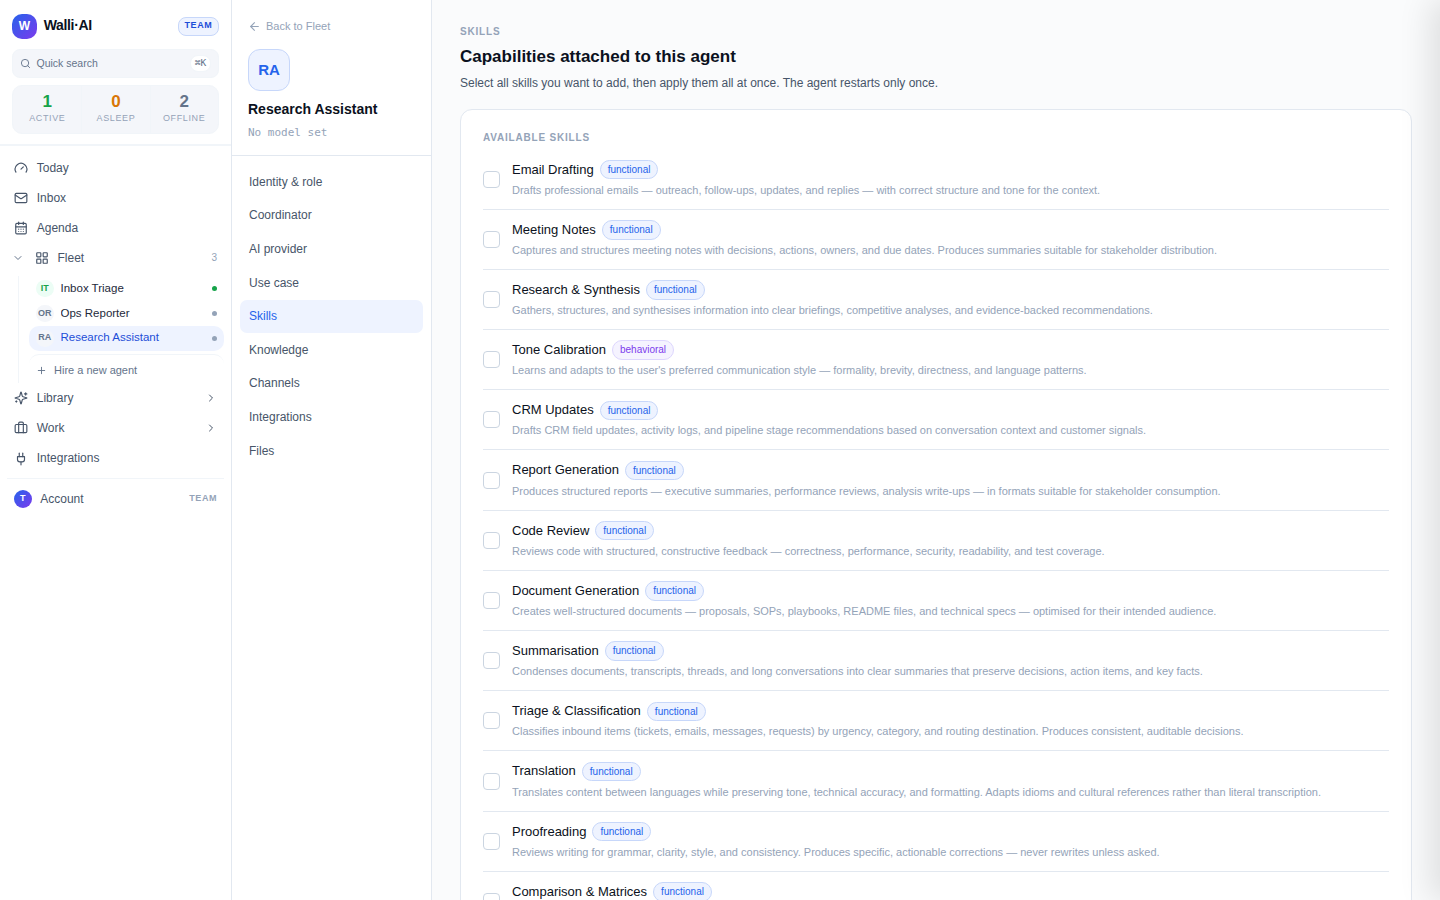1440x900 pixels.
Task: Open Integrations in the agent menu
Action: pyautogui.click(x=331, y=417)
